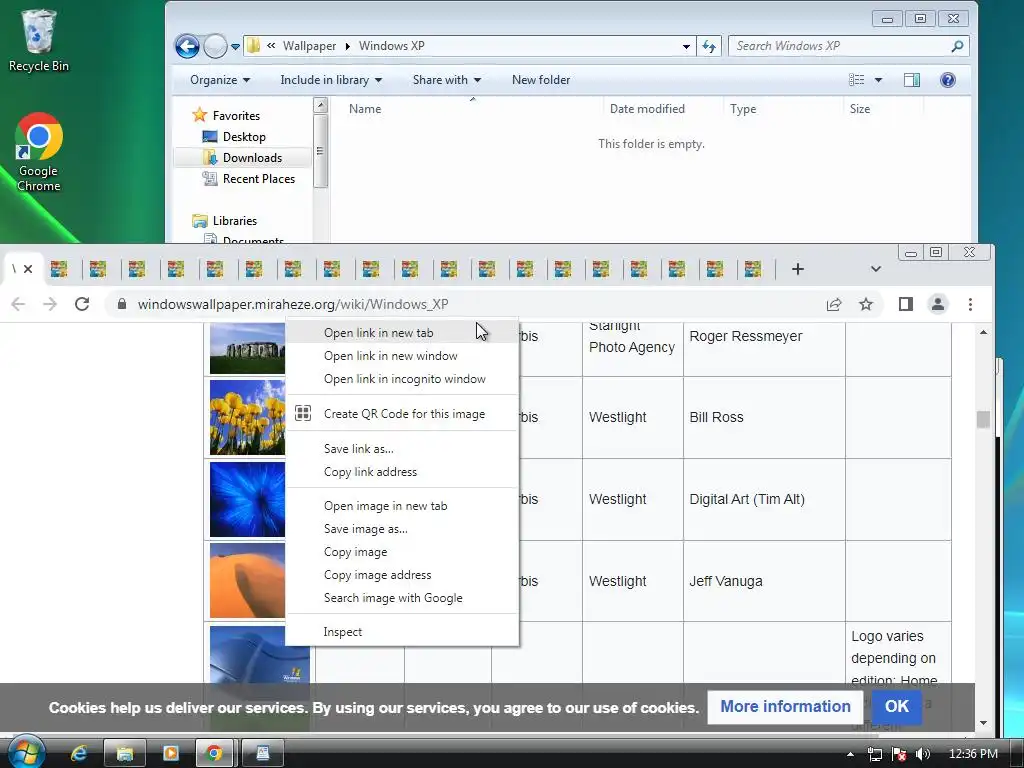Show hidden tray icons arrow

point(850,754)
